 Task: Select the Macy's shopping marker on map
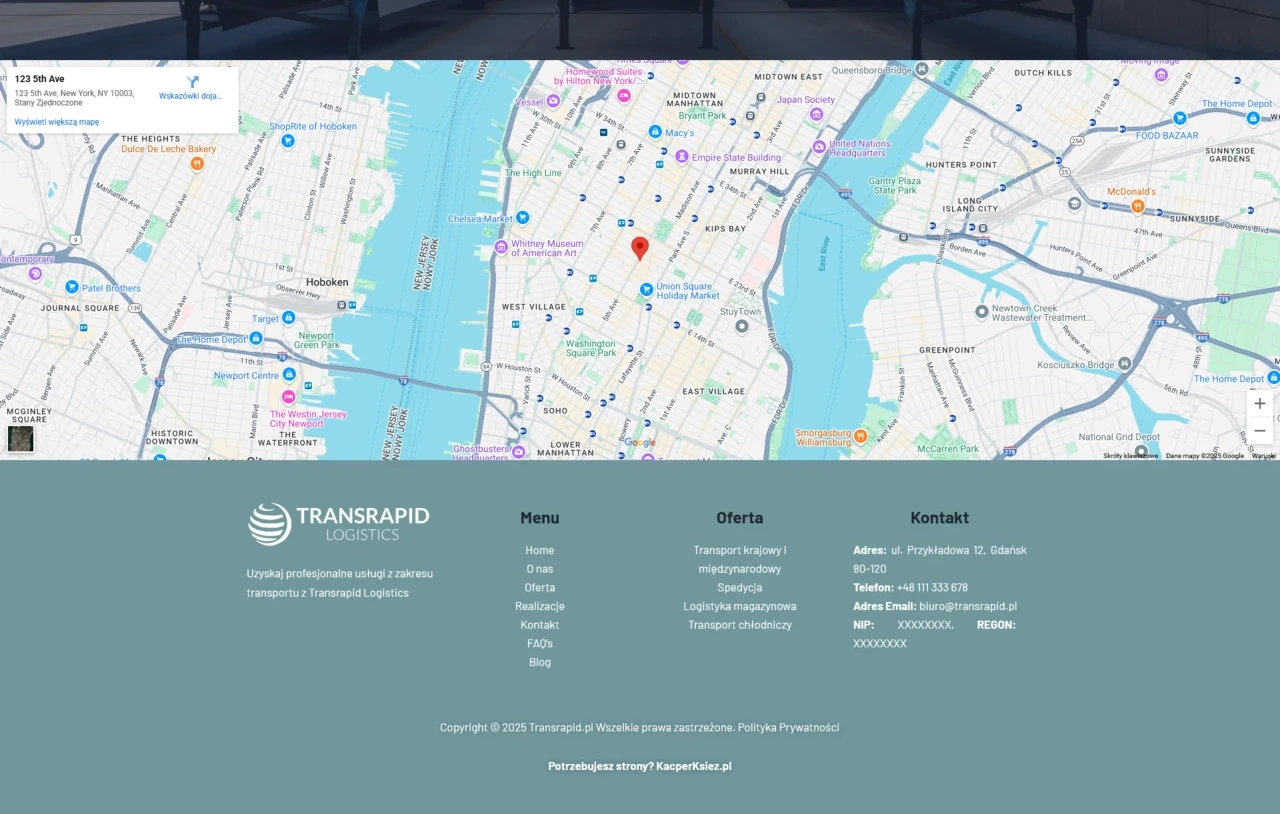pos(655,132)
